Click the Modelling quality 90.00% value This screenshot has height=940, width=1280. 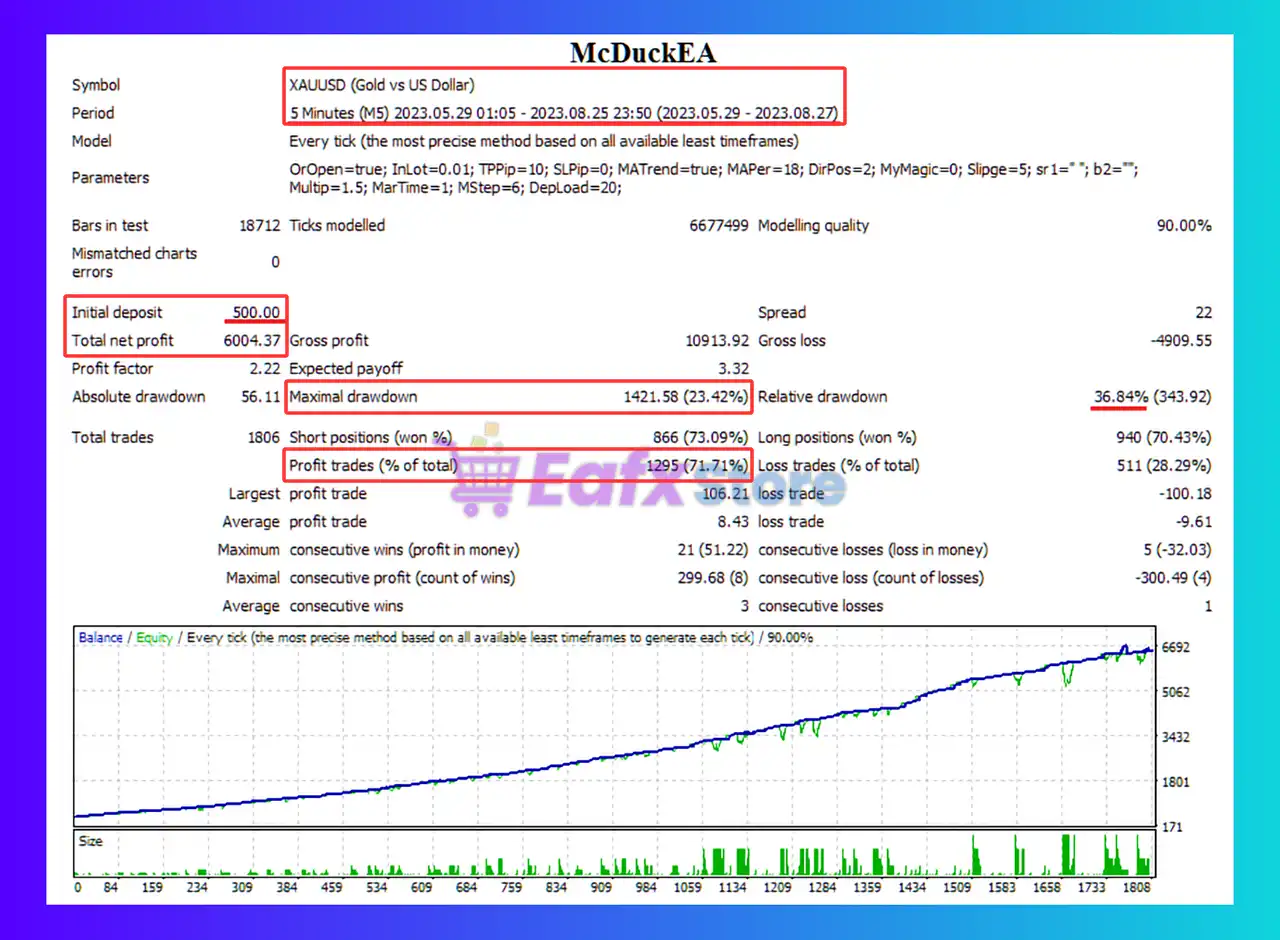tap(1184, 225)
